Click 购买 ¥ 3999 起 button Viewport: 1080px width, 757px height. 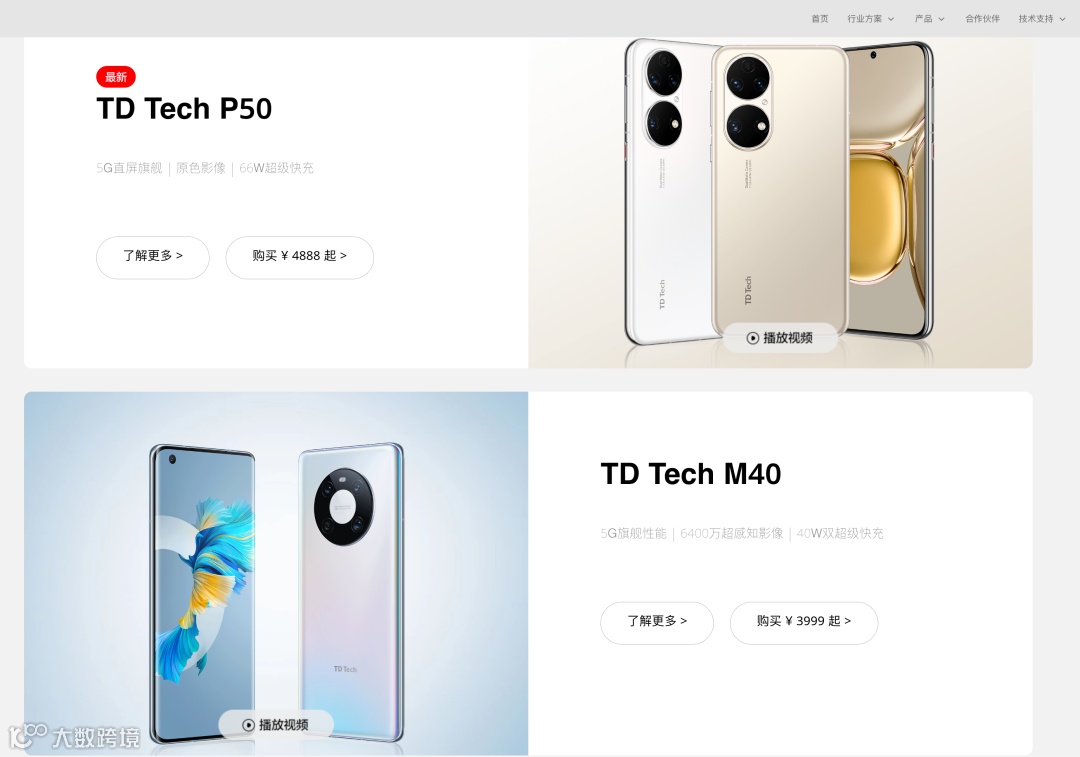tap(804, 623)
